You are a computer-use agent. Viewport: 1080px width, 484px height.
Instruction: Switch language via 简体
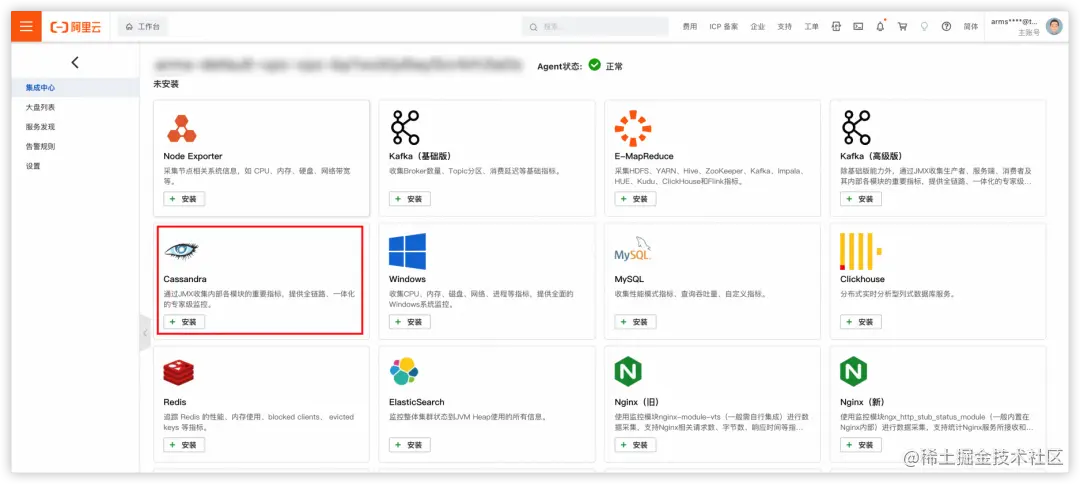coord(970,27)
